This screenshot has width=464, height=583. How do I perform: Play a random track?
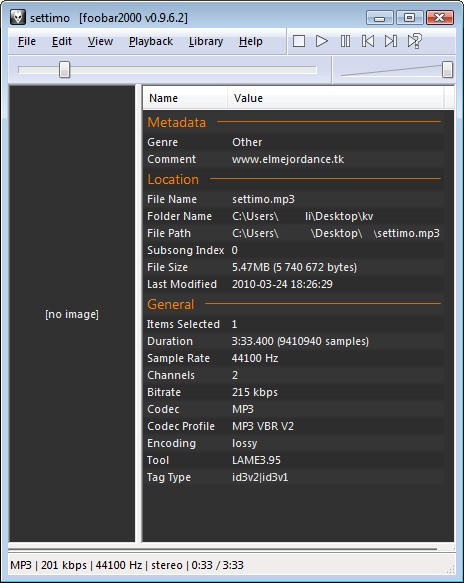tap(414, 41)
